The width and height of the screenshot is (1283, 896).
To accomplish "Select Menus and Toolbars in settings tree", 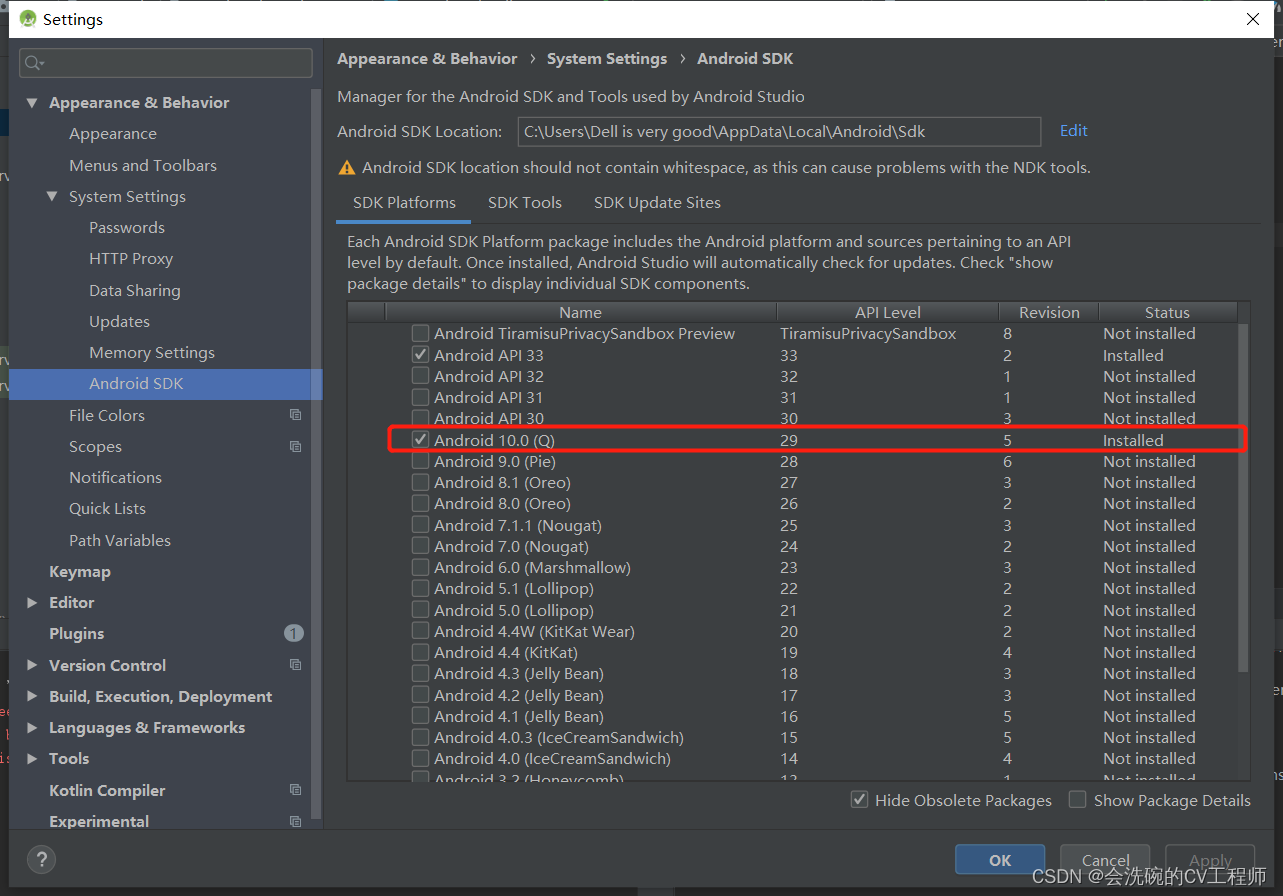I will point(143,165).
